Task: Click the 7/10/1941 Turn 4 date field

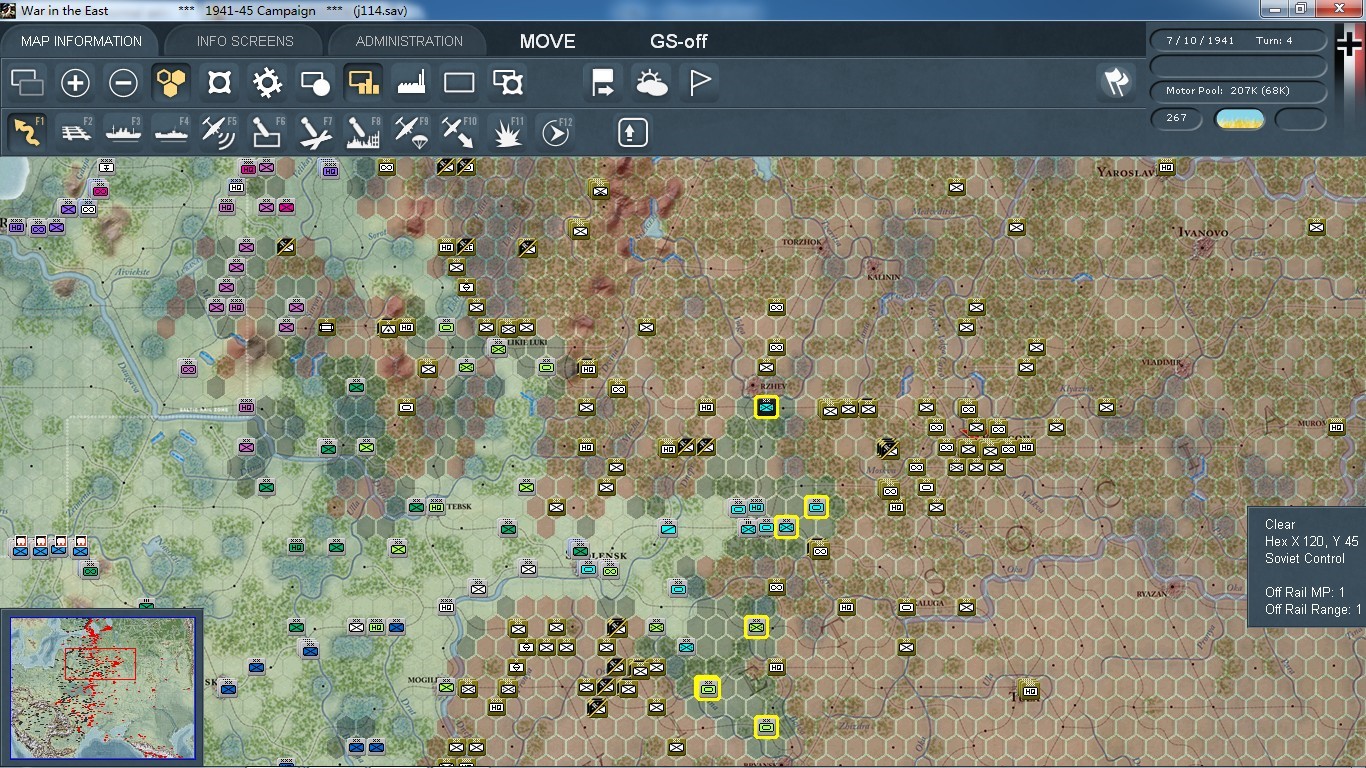Action: (x=1238, y=41)
